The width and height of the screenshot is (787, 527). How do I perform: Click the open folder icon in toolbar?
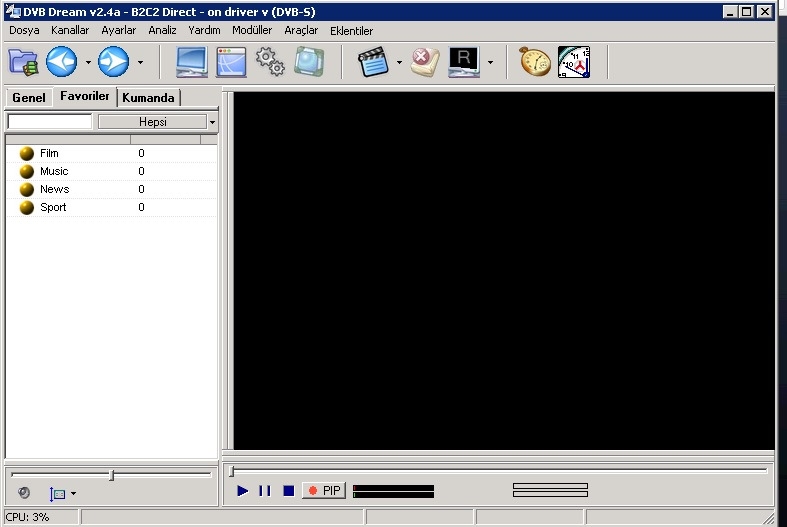(x=23, y=62)
